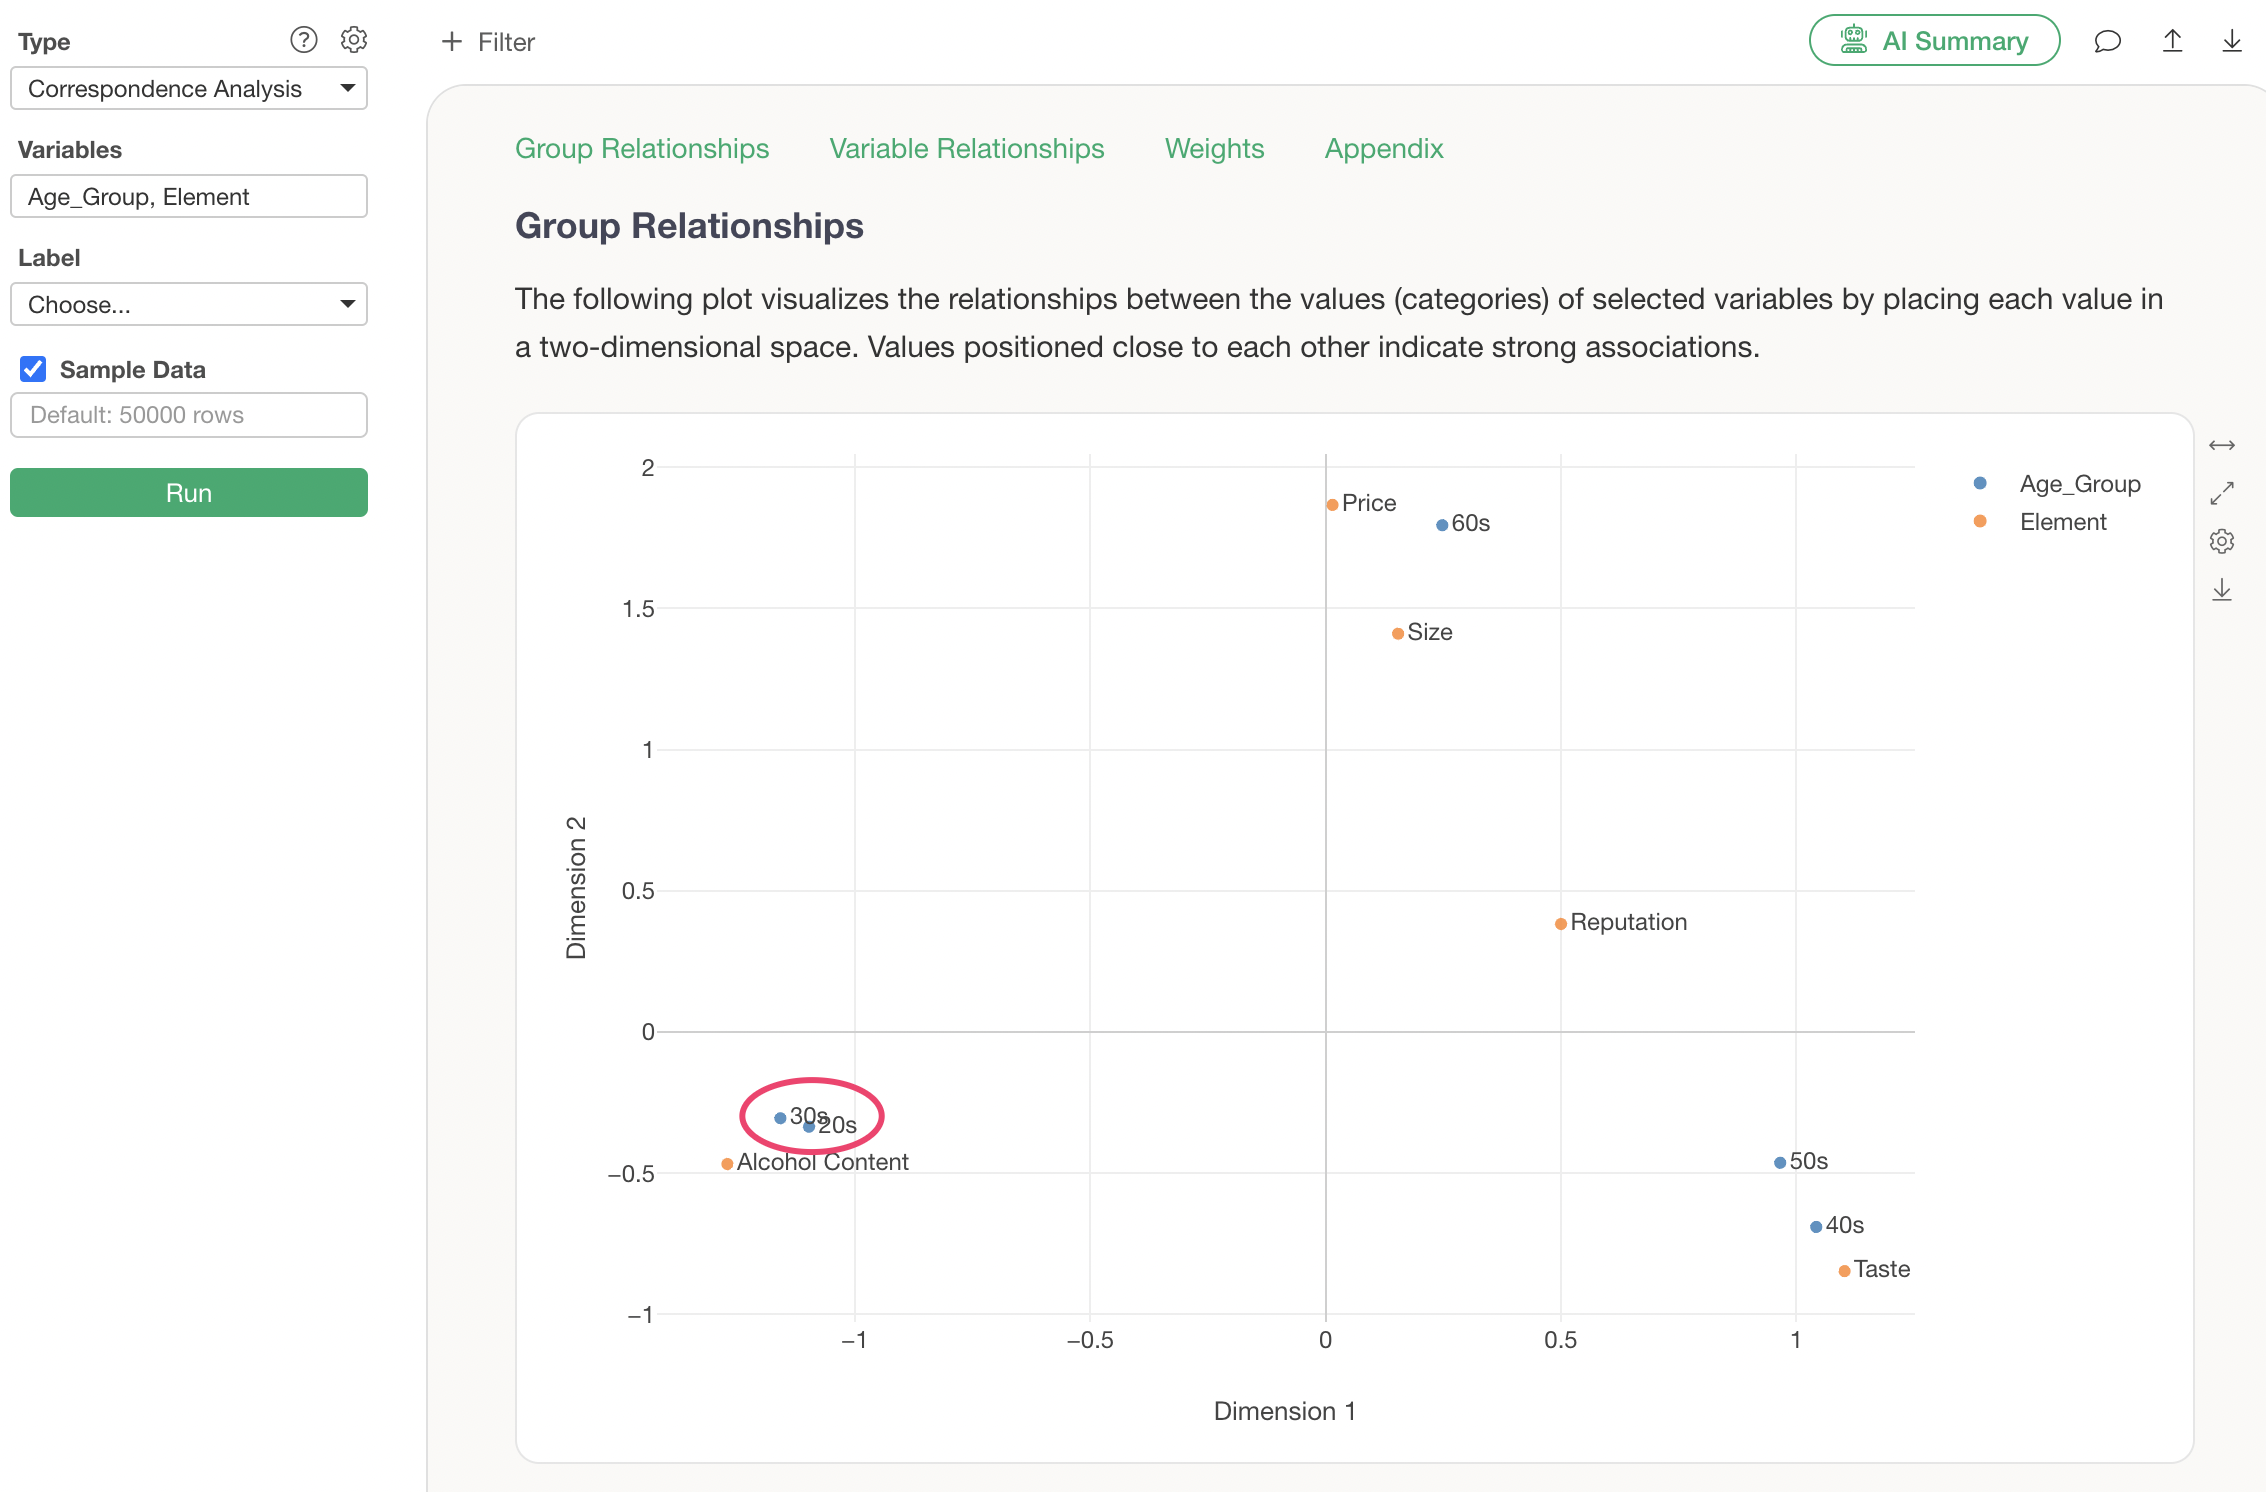Click the Variables field Age_Group, Element
Screen dimensions: 2266x1492
pos(189,197)
